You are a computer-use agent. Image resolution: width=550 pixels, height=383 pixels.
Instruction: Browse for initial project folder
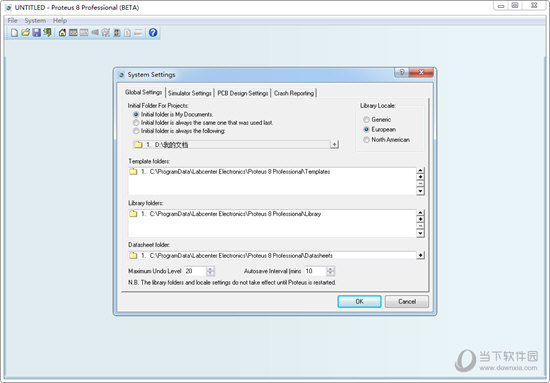pyautogui.click(x=334, y=144)
